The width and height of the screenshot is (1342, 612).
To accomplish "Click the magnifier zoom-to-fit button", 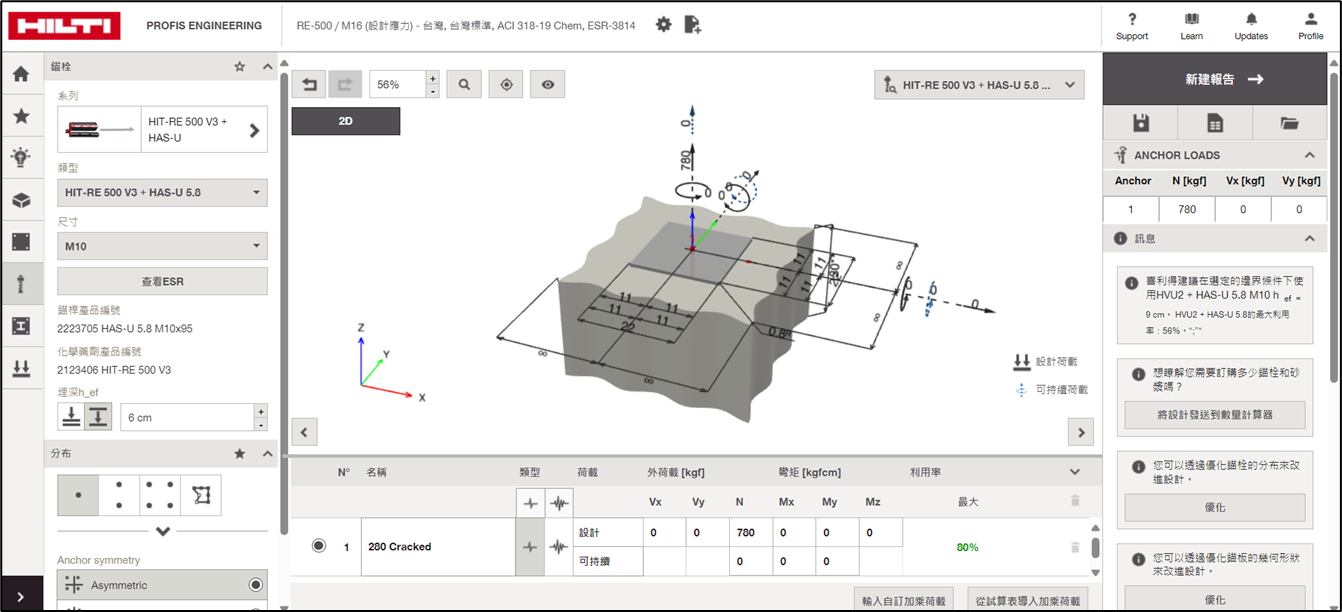I will click(465, 85).
